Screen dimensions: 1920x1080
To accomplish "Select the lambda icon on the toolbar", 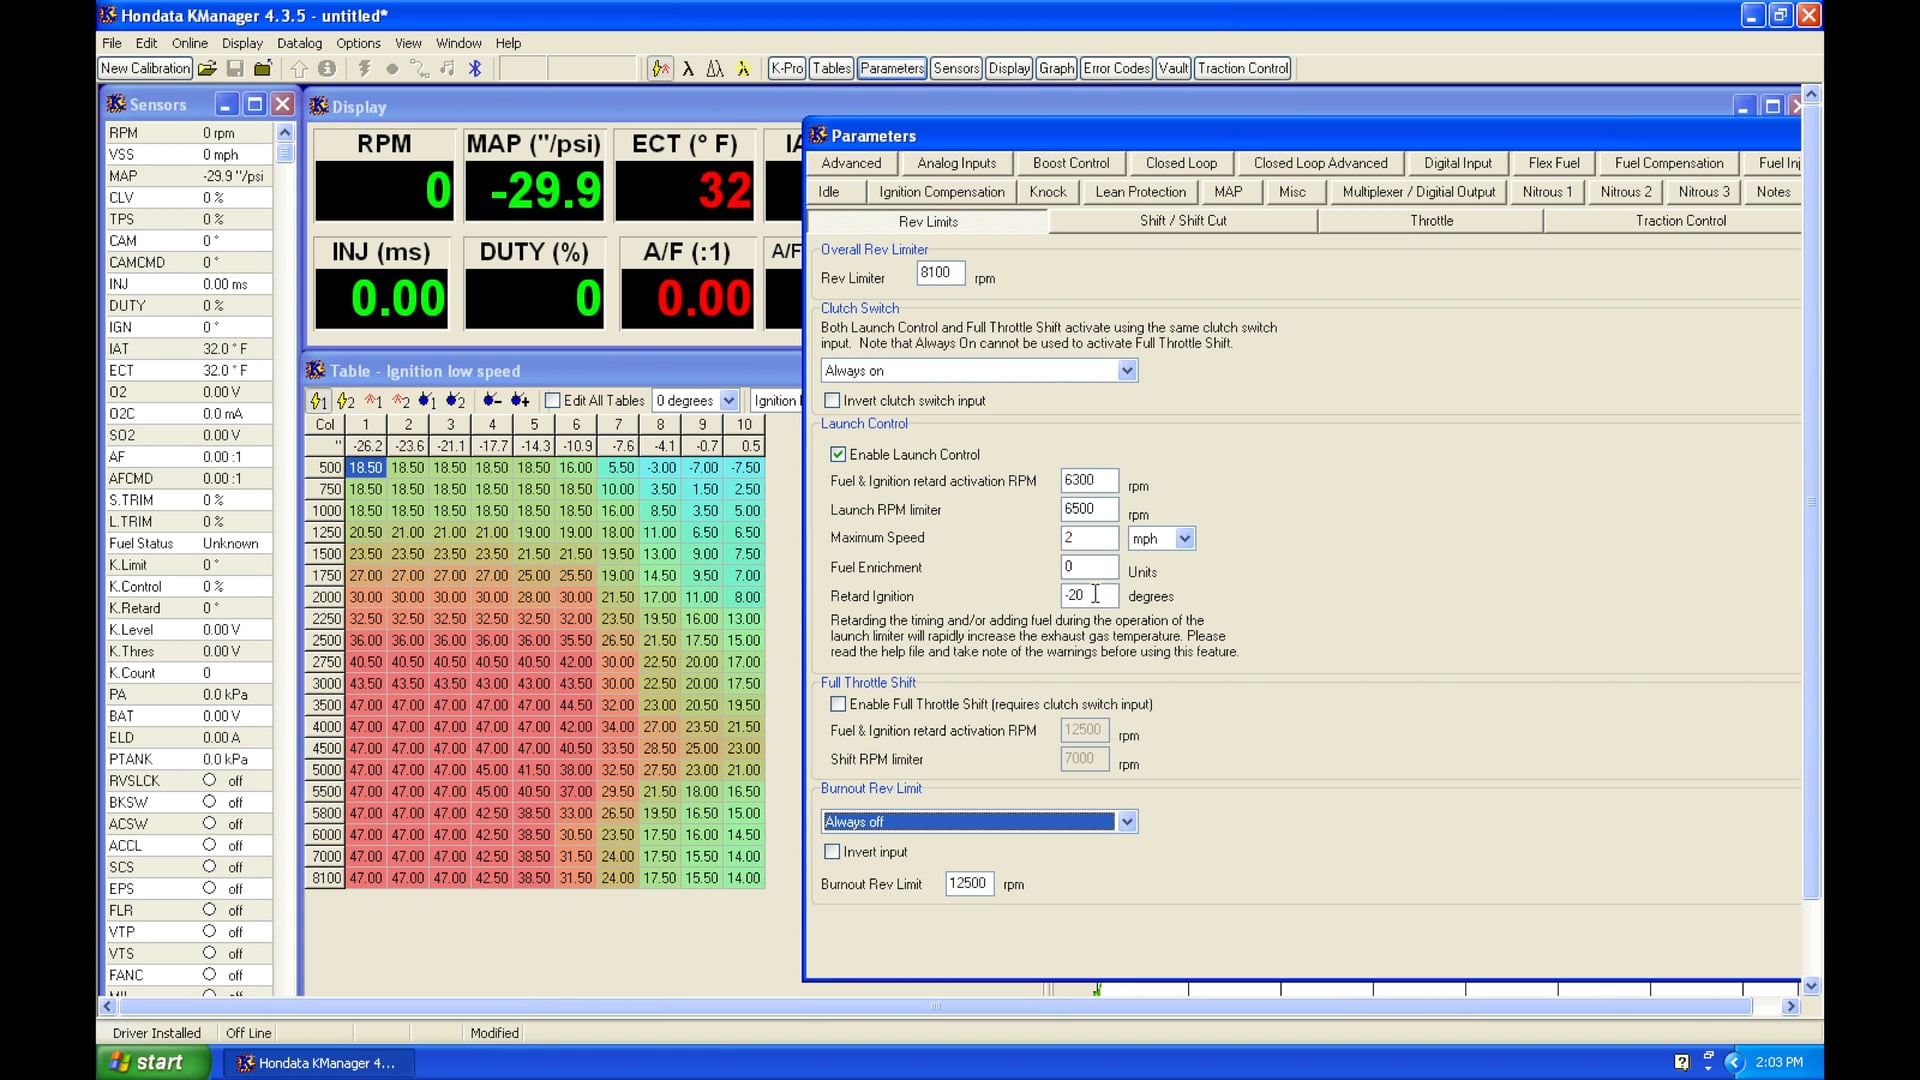I will (x=690, y=68).
